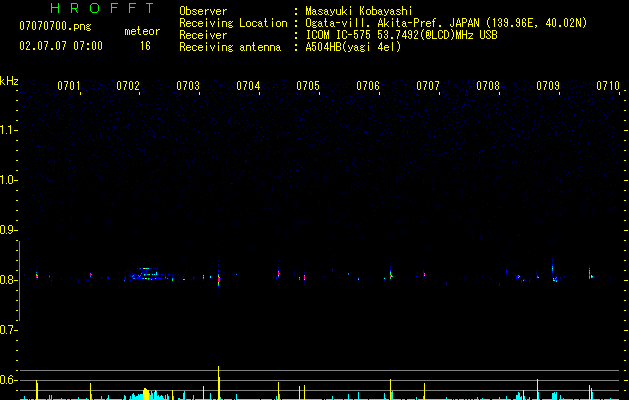Click the gray vertical range bar at left
Screen dimensions: 629x400
(x=19, y=281)
